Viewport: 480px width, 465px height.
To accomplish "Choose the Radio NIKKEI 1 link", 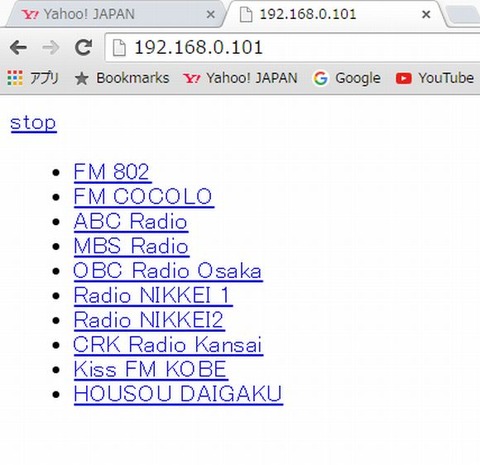I will (153, 295).
